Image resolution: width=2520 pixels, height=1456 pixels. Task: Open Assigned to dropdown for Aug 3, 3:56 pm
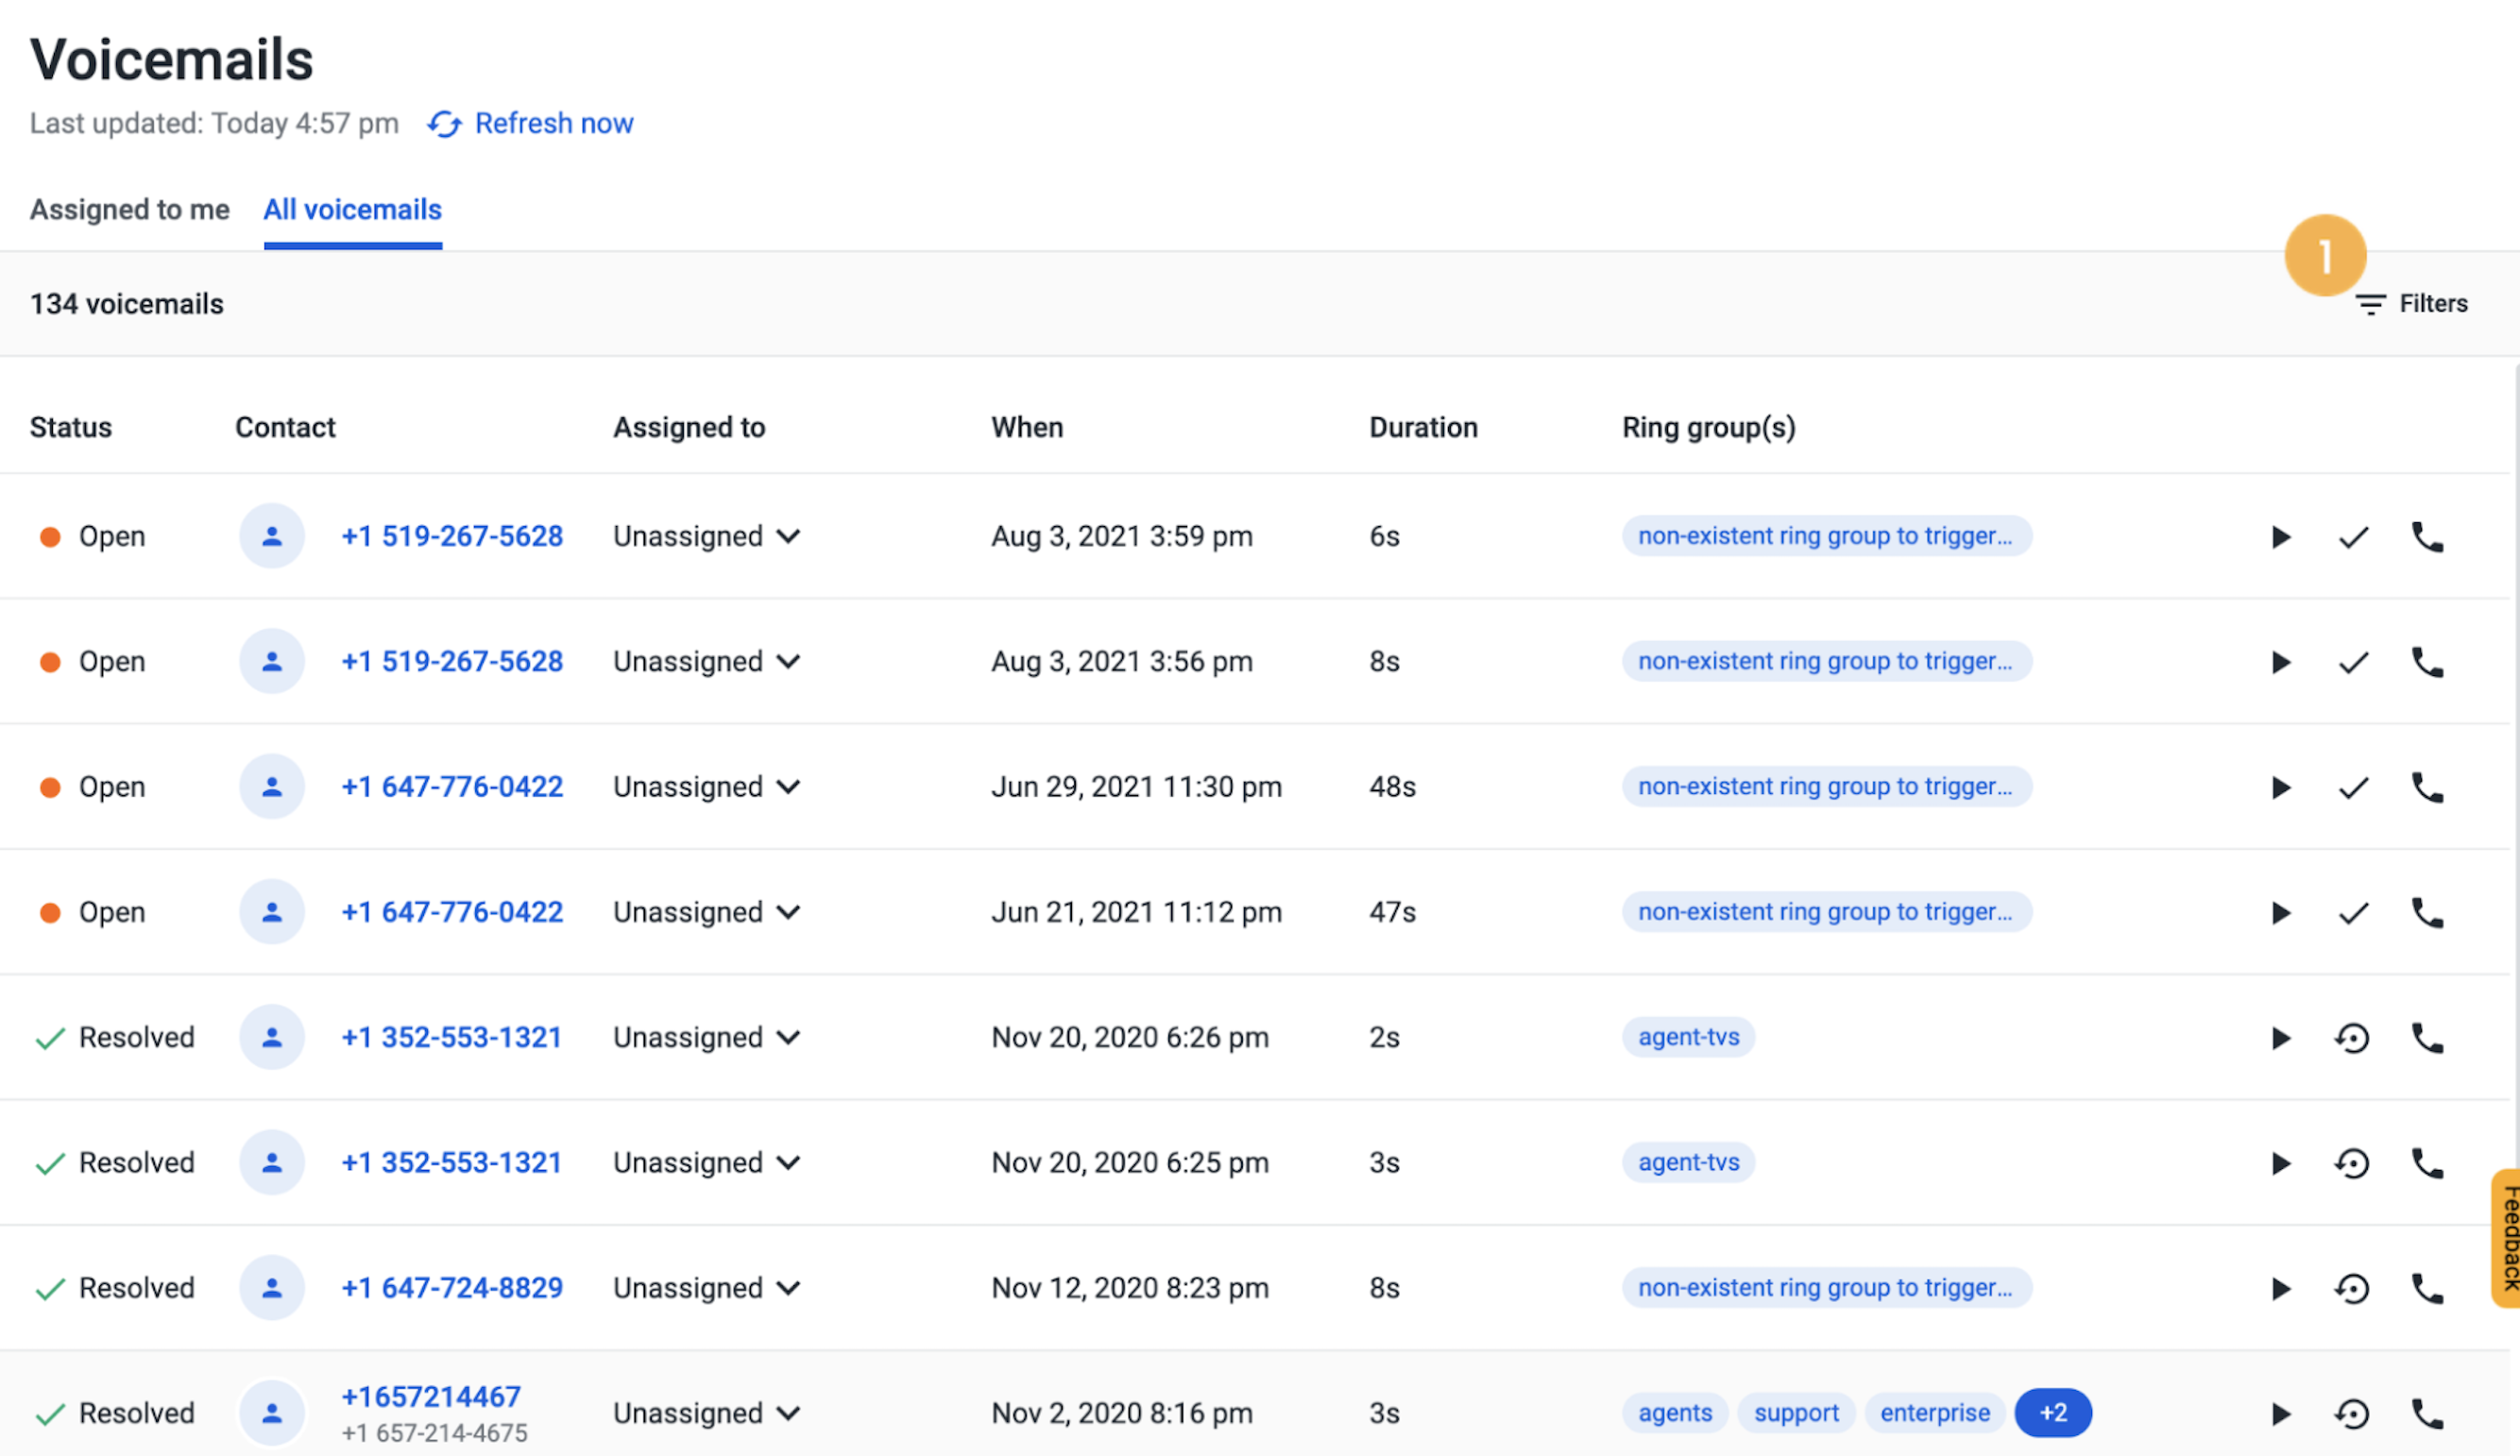point(707,661)
